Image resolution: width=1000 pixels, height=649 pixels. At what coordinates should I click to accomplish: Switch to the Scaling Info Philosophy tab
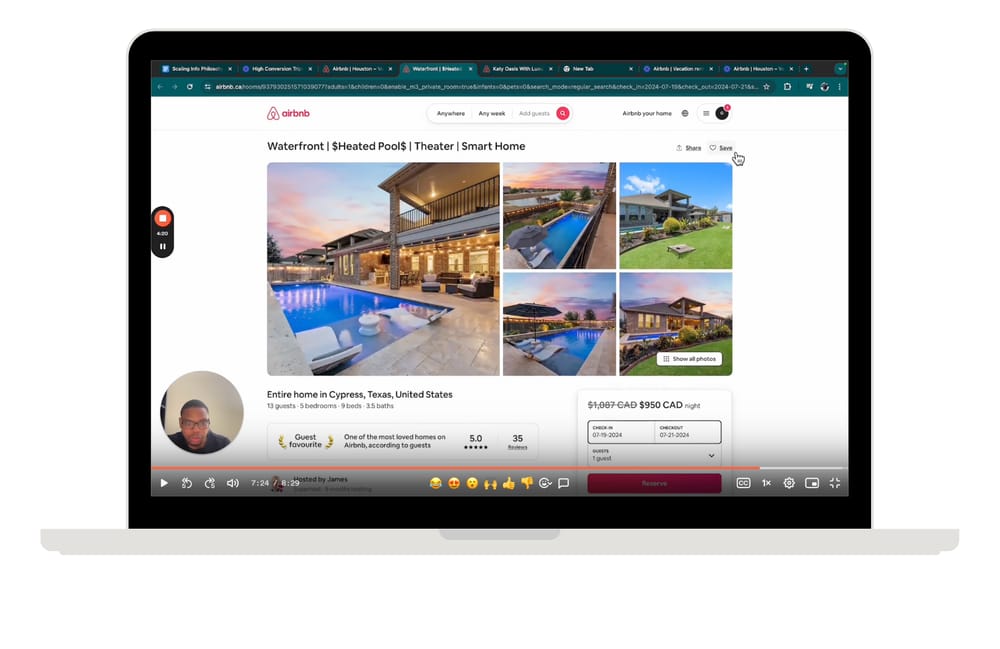[x=196, y=69]
